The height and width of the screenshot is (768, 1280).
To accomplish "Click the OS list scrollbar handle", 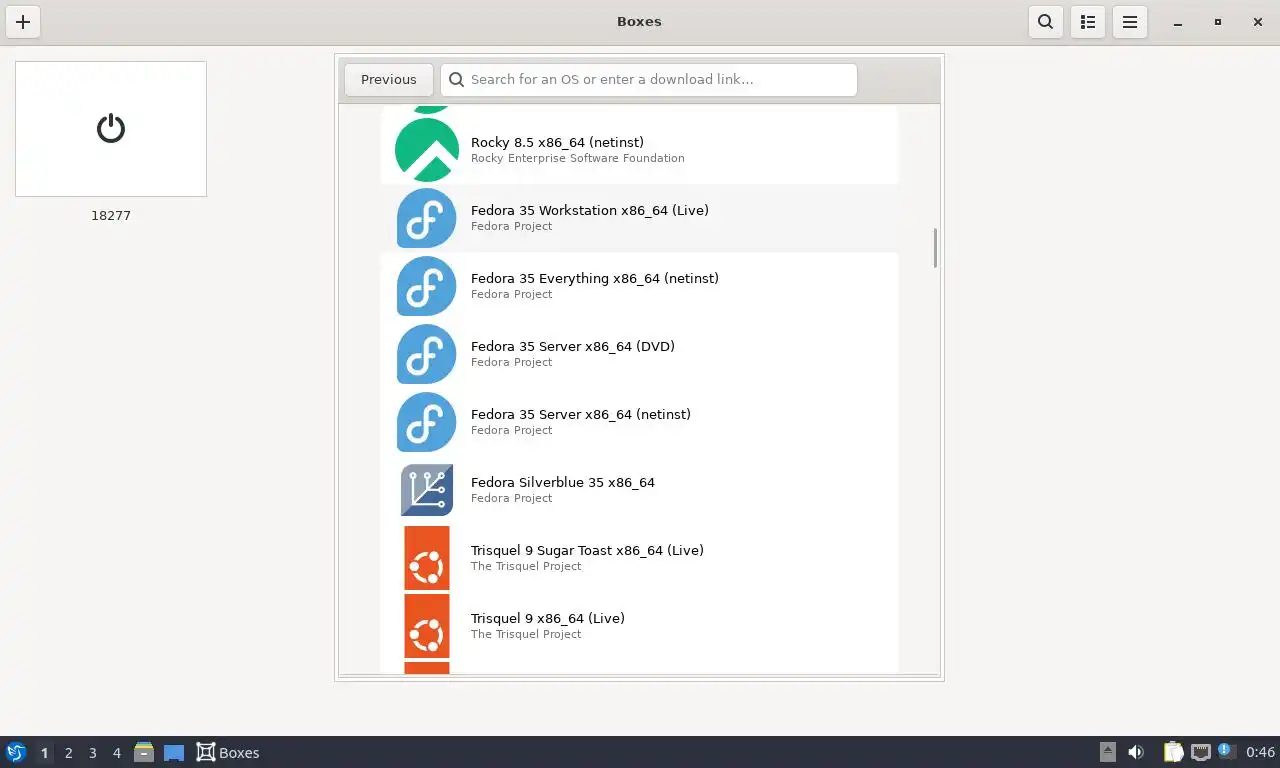I will click(x=935, y=248).
